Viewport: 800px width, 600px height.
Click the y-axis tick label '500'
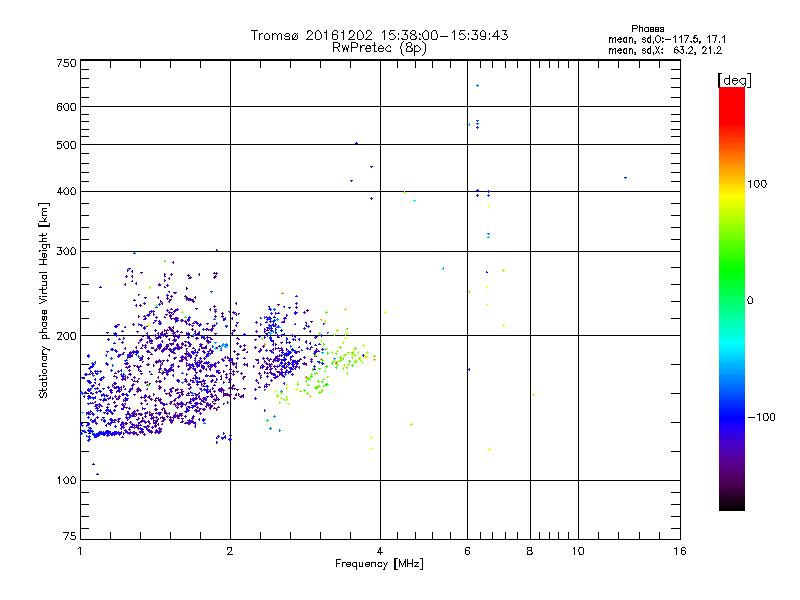[x=66, y=145]
